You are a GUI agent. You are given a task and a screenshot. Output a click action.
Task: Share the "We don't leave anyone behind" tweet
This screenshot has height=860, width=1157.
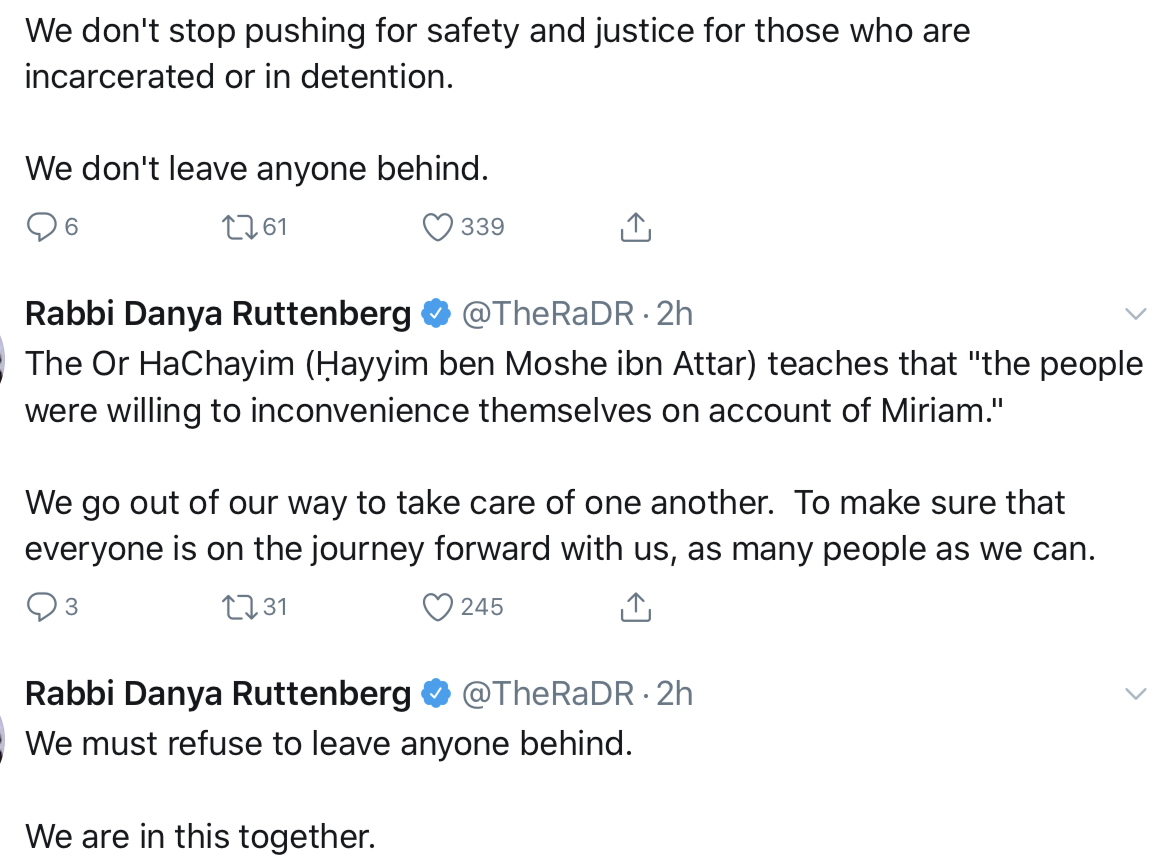[636, 228]
